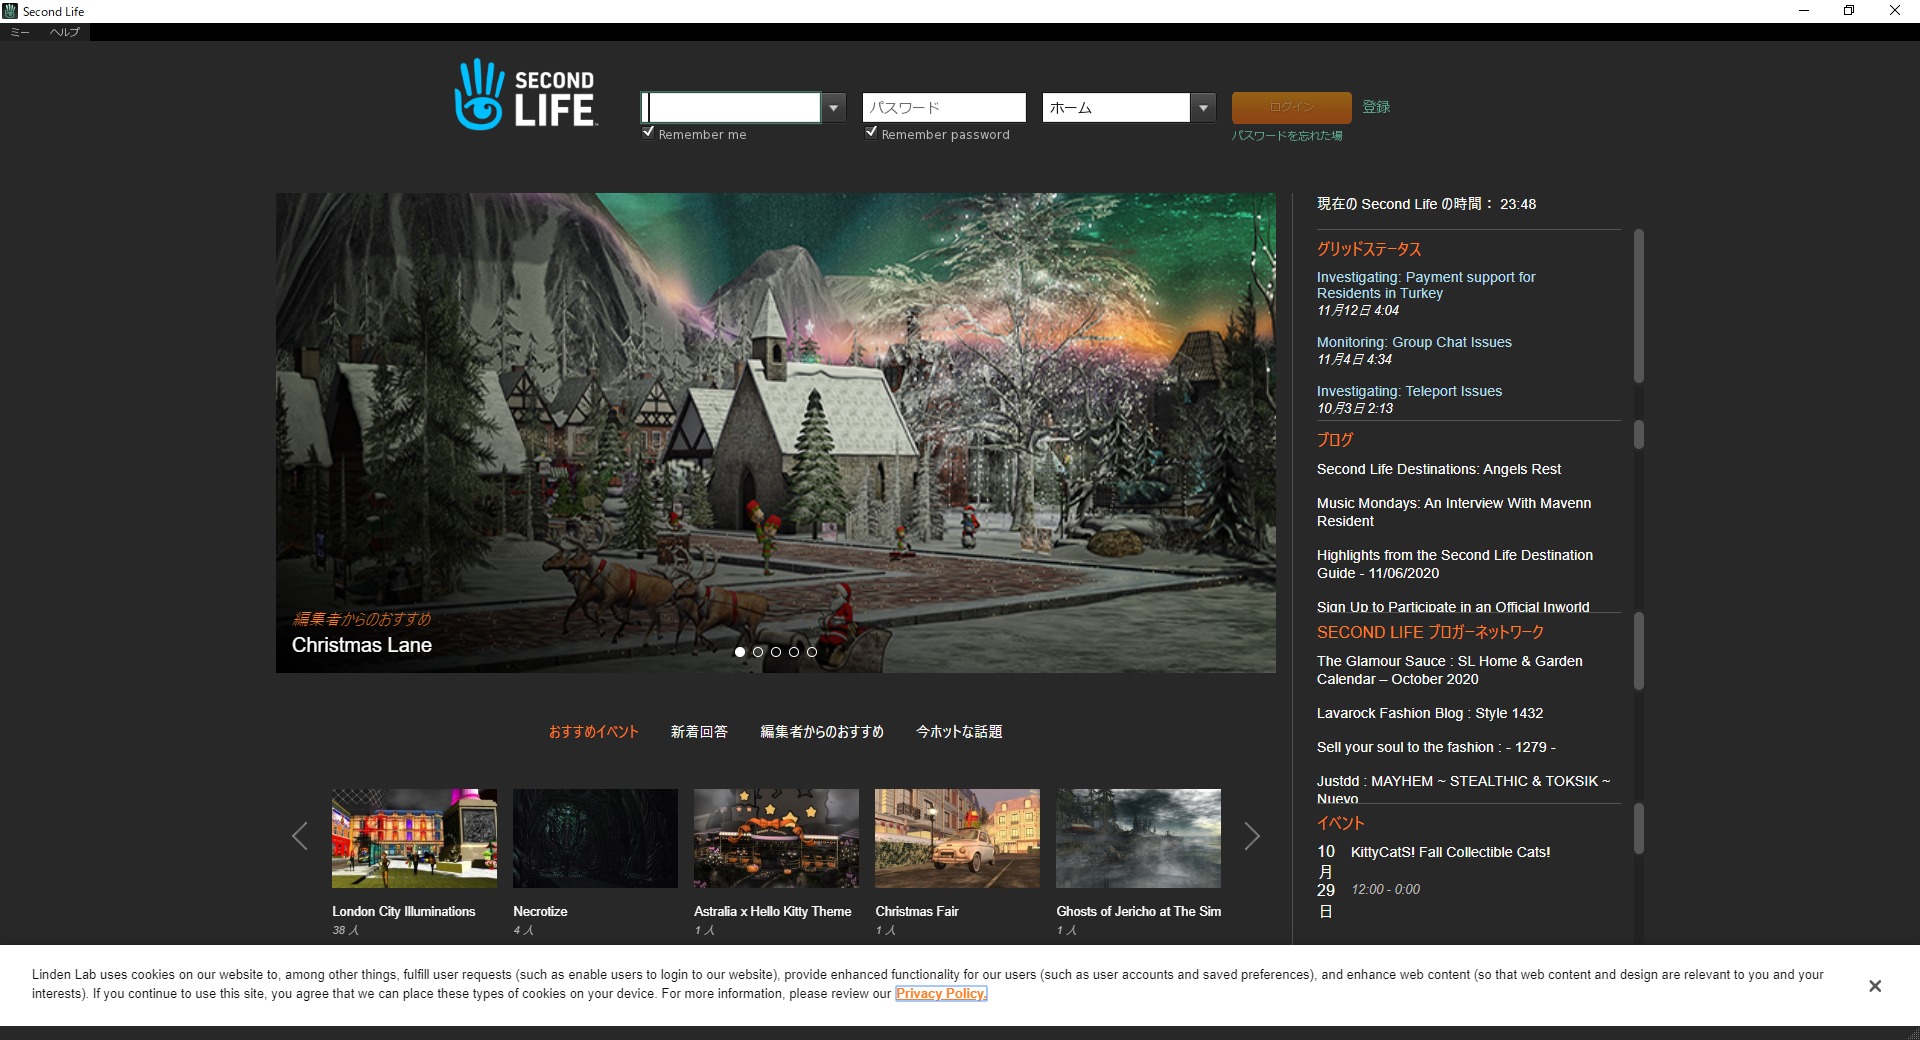Click the グリッドステータス heading
This screenshot has height=1040, width=1920.
[1369, 249]
